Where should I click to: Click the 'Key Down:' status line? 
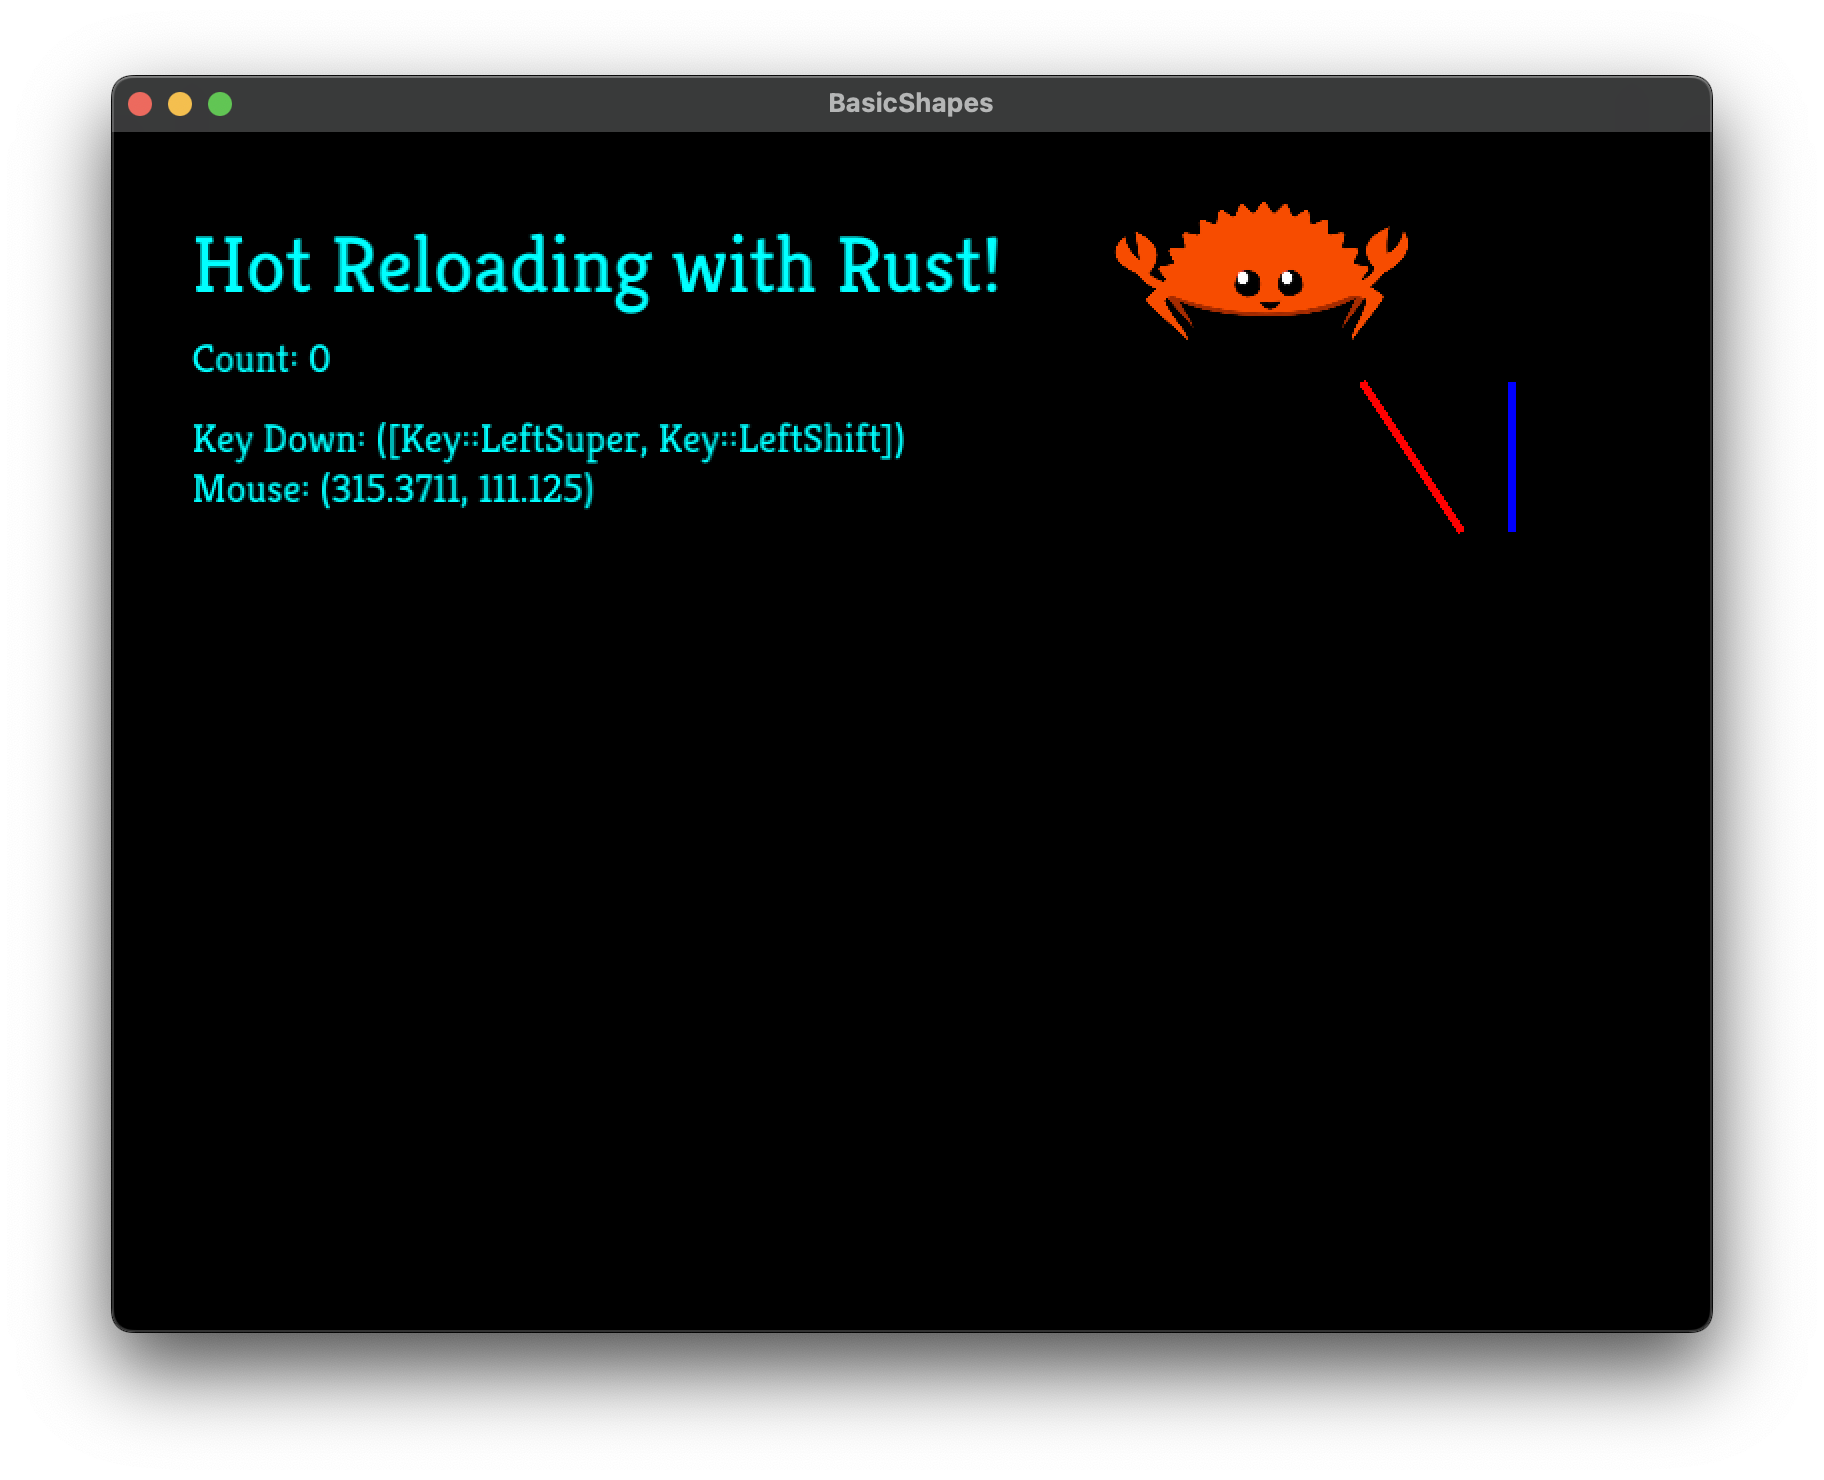(x=549, y=440)
